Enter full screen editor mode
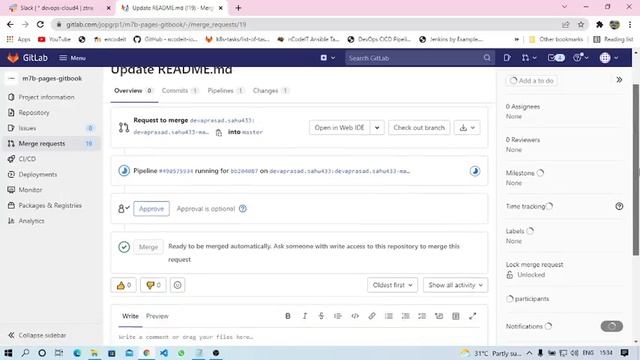The height and width of the screenshot is (360, 640). 473,316
